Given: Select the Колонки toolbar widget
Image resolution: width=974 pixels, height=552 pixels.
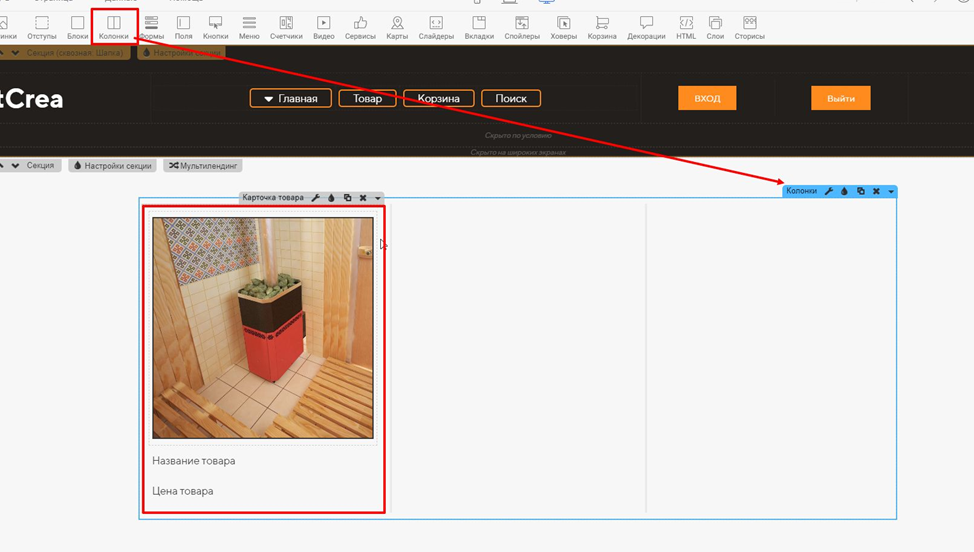Looking at the screenshot, I should (114, 28).
